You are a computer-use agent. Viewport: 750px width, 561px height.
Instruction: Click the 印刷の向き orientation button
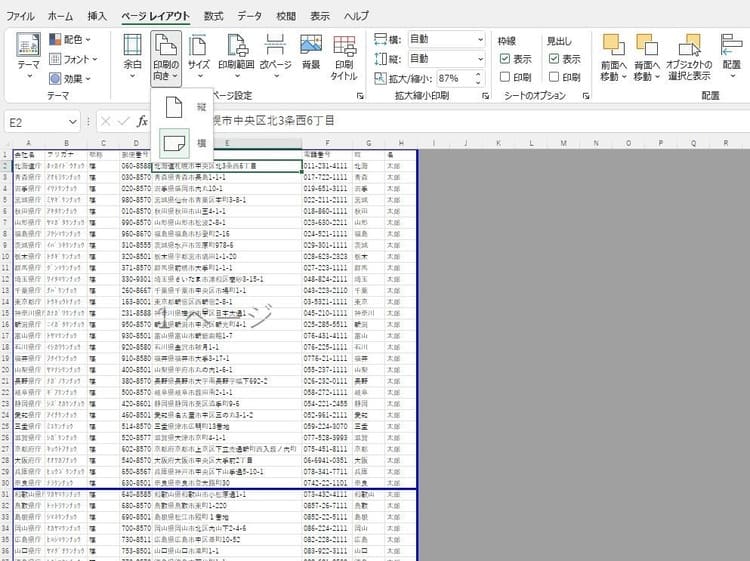(x=166, y=58)
